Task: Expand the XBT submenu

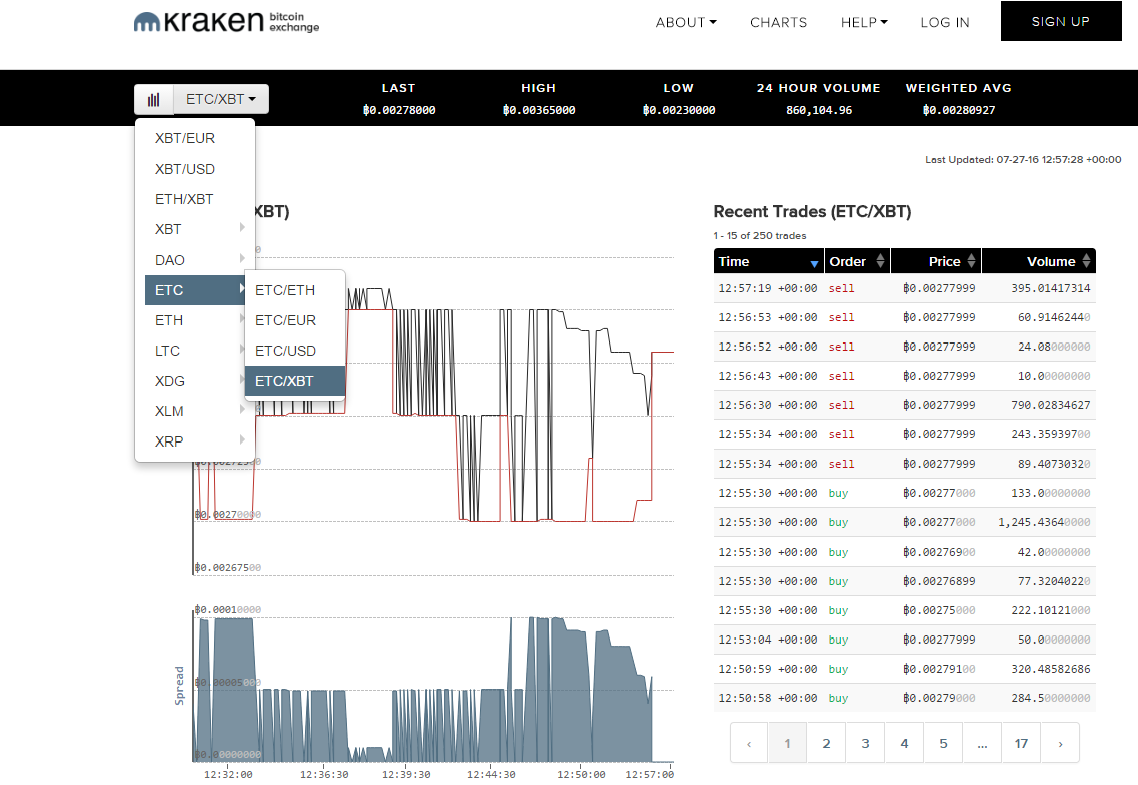Action: pos(195,229)
